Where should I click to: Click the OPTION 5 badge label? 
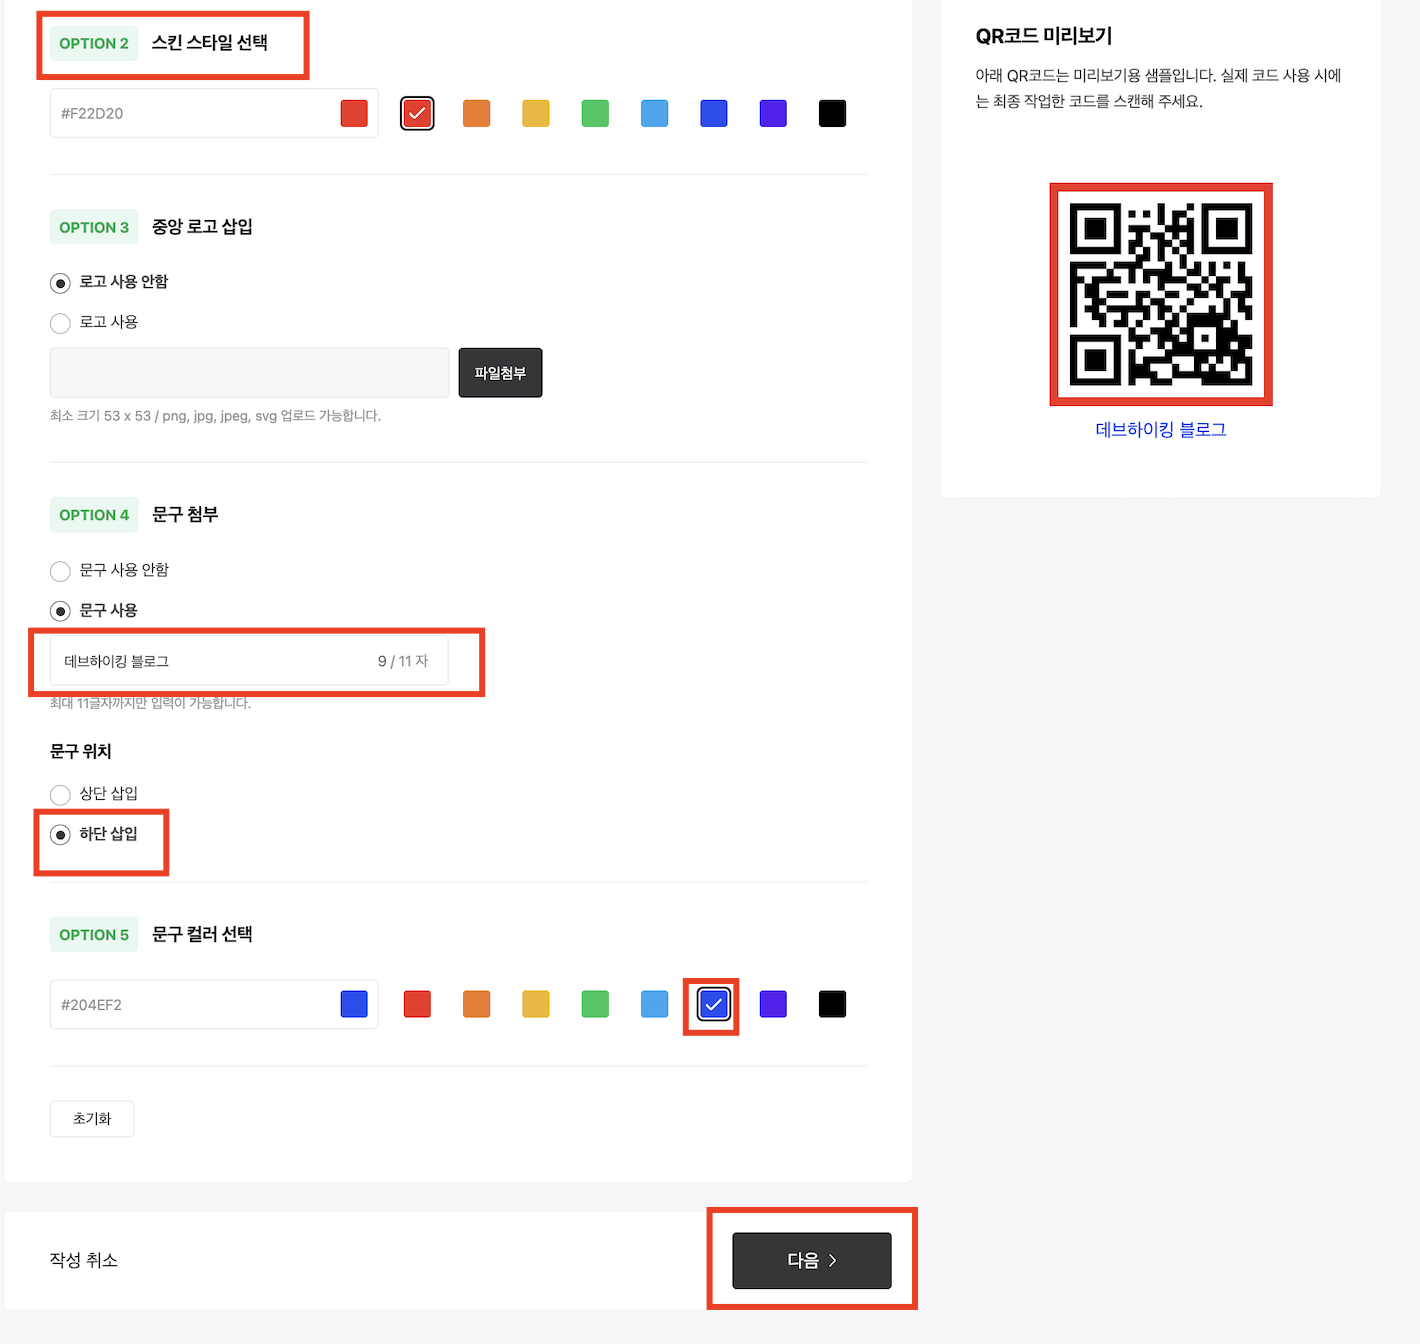(94, 935)
